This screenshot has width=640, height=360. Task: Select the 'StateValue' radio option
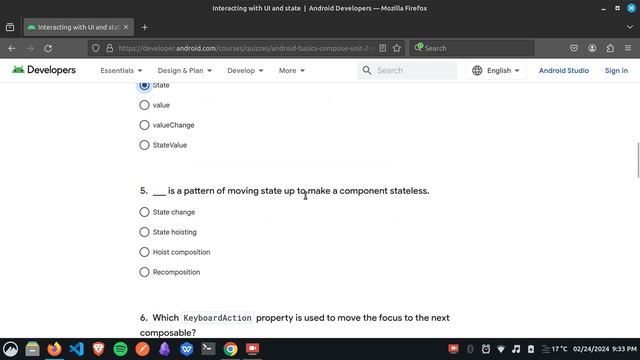(x=144, y=145)
